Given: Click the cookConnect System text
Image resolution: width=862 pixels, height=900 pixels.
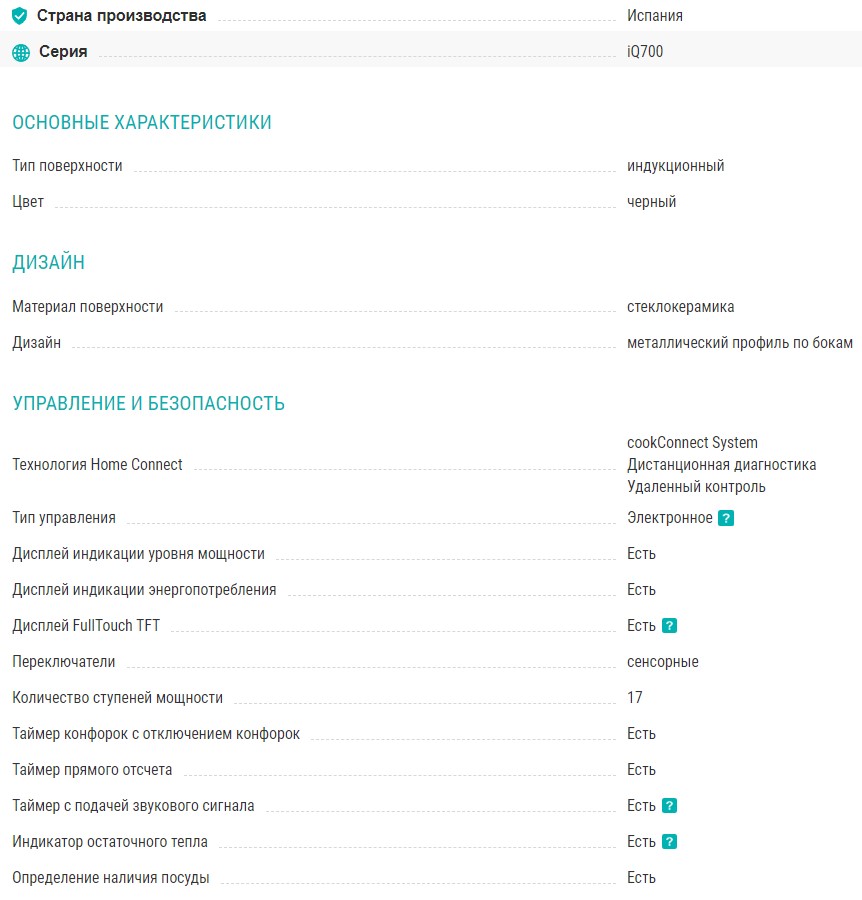Looking at the screenshot, I should coord(692,442).
